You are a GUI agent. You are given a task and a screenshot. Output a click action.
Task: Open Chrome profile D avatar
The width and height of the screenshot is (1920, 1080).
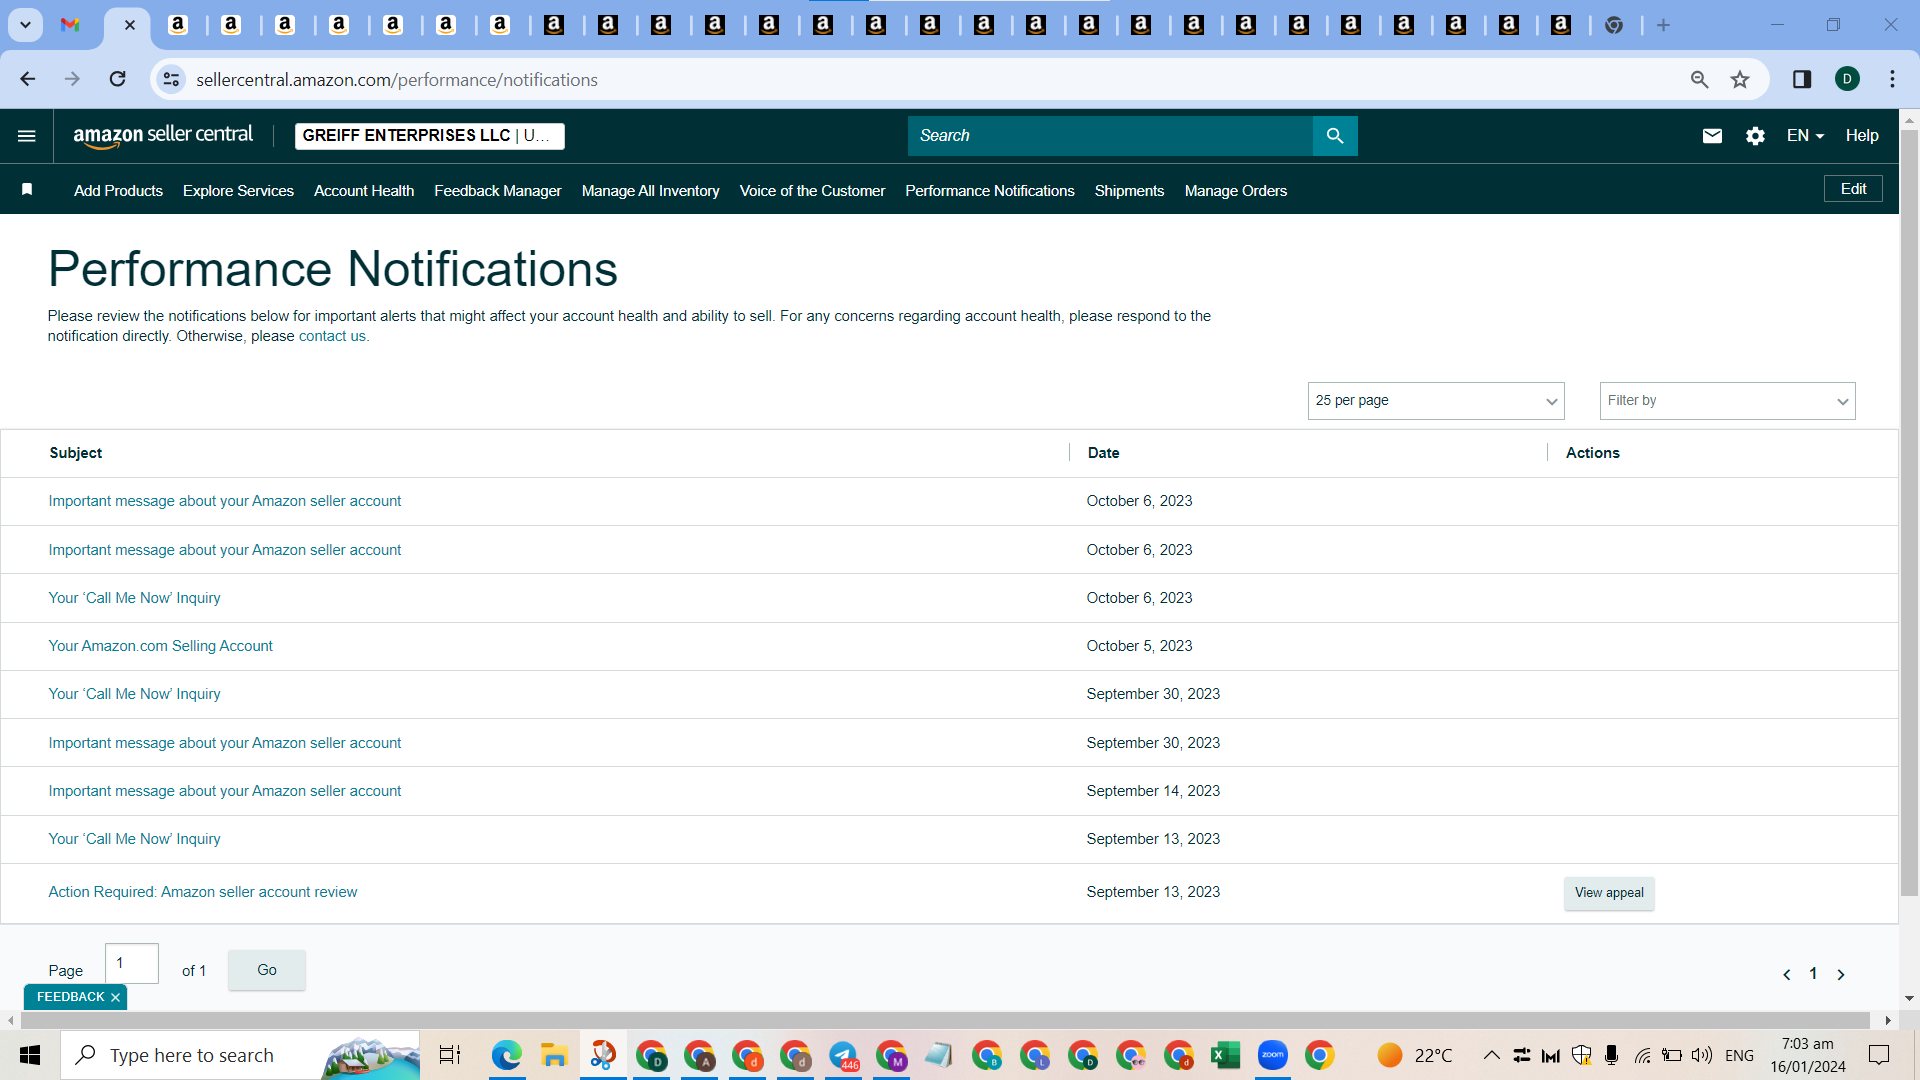pyautogui.click(x=1847, y=79)
